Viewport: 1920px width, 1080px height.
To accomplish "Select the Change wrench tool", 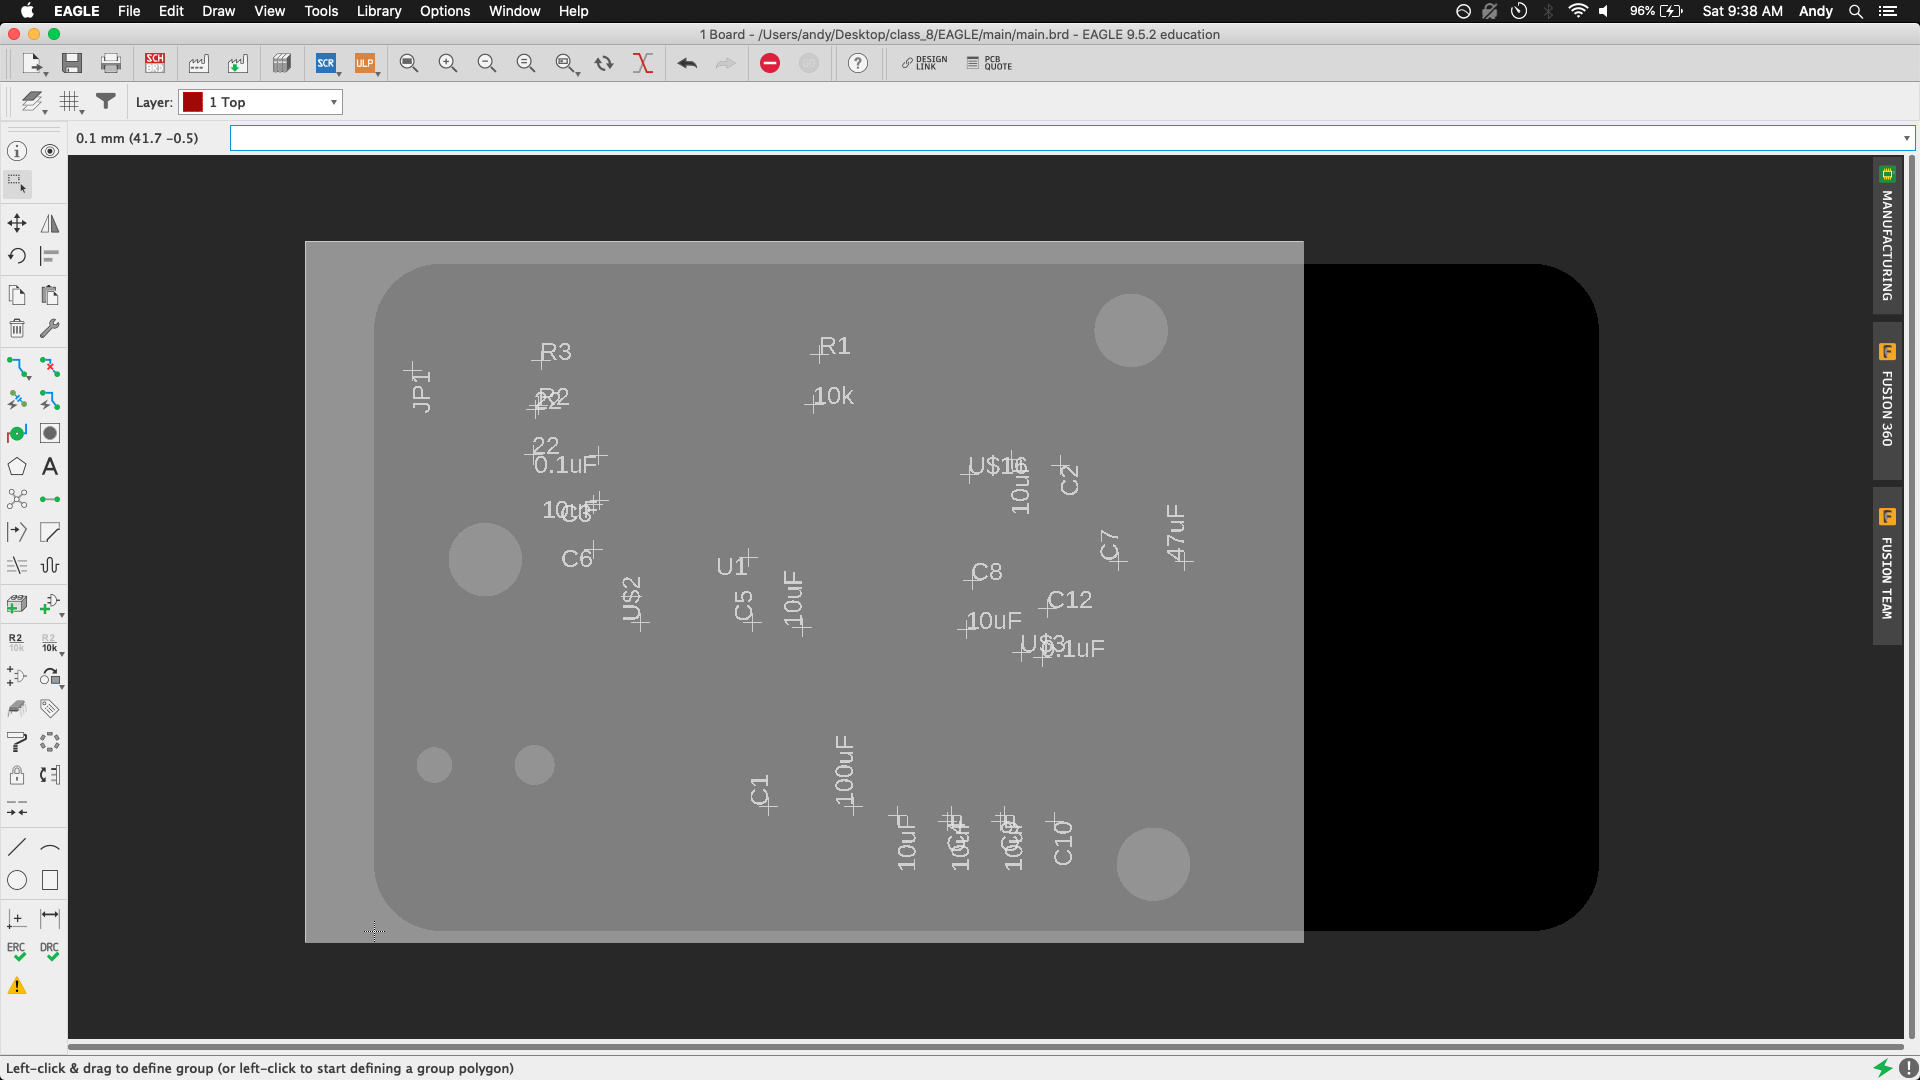I will [x=50, y=328].
